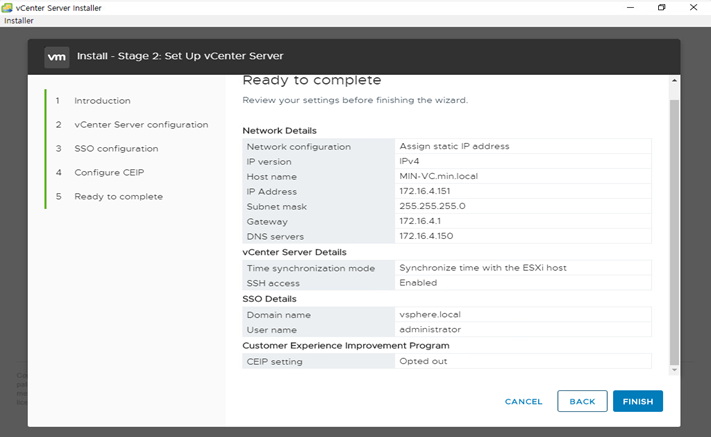The width and height of the screenshot is (711, 437).
Task: Restore the installer window size
Action: click(662, 8)
